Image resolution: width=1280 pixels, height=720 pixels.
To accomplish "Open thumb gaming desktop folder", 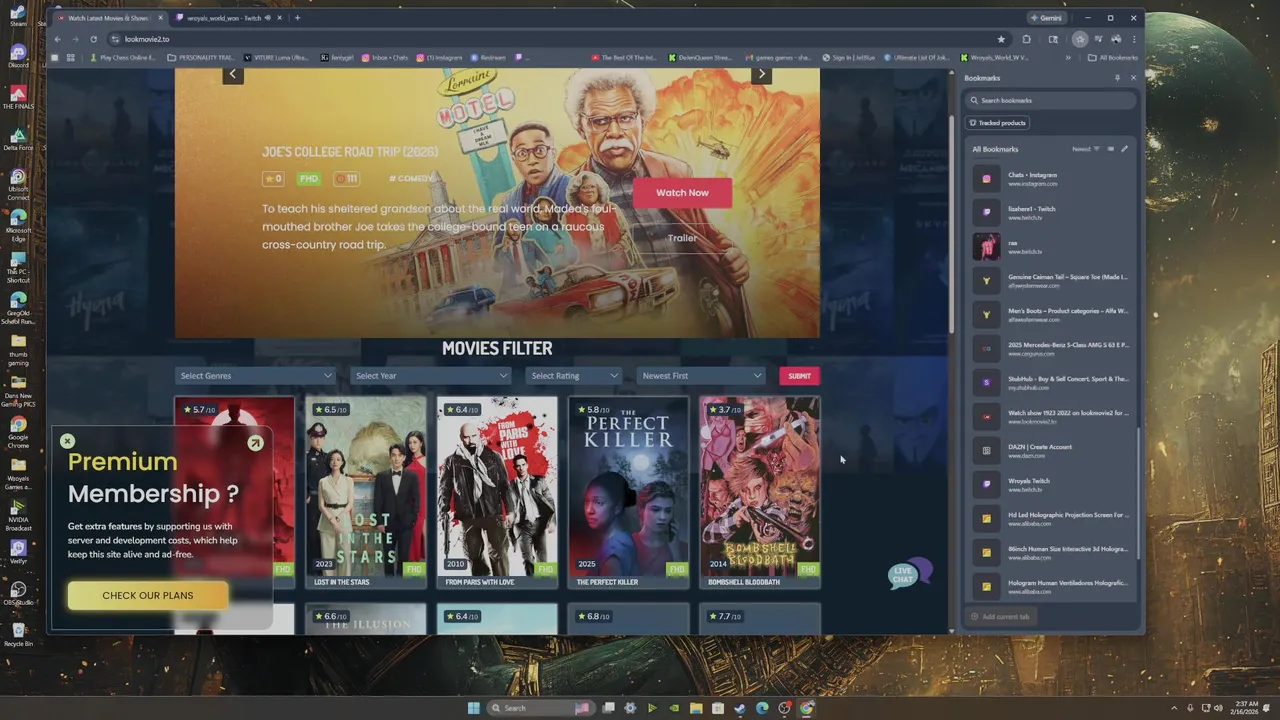I will click(x=18, y=347).
